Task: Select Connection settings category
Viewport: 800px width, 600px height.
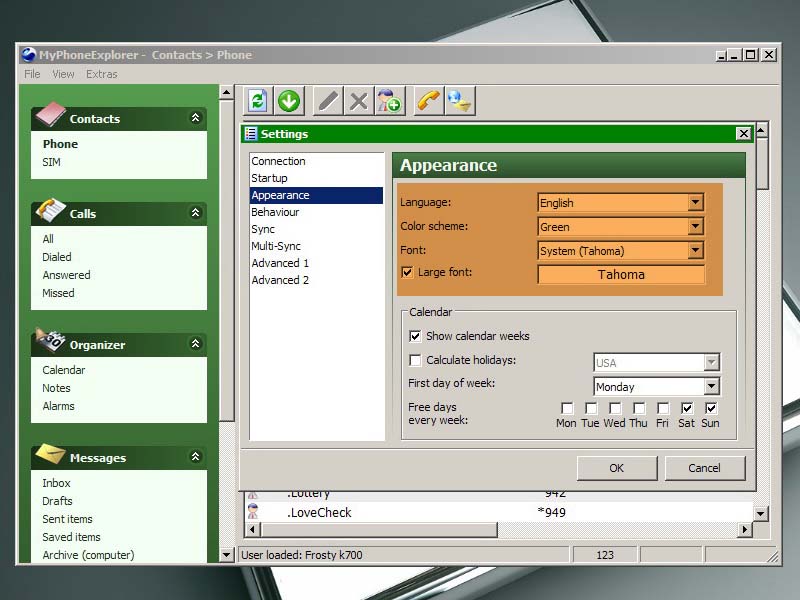Action: (x=316, y=161)
